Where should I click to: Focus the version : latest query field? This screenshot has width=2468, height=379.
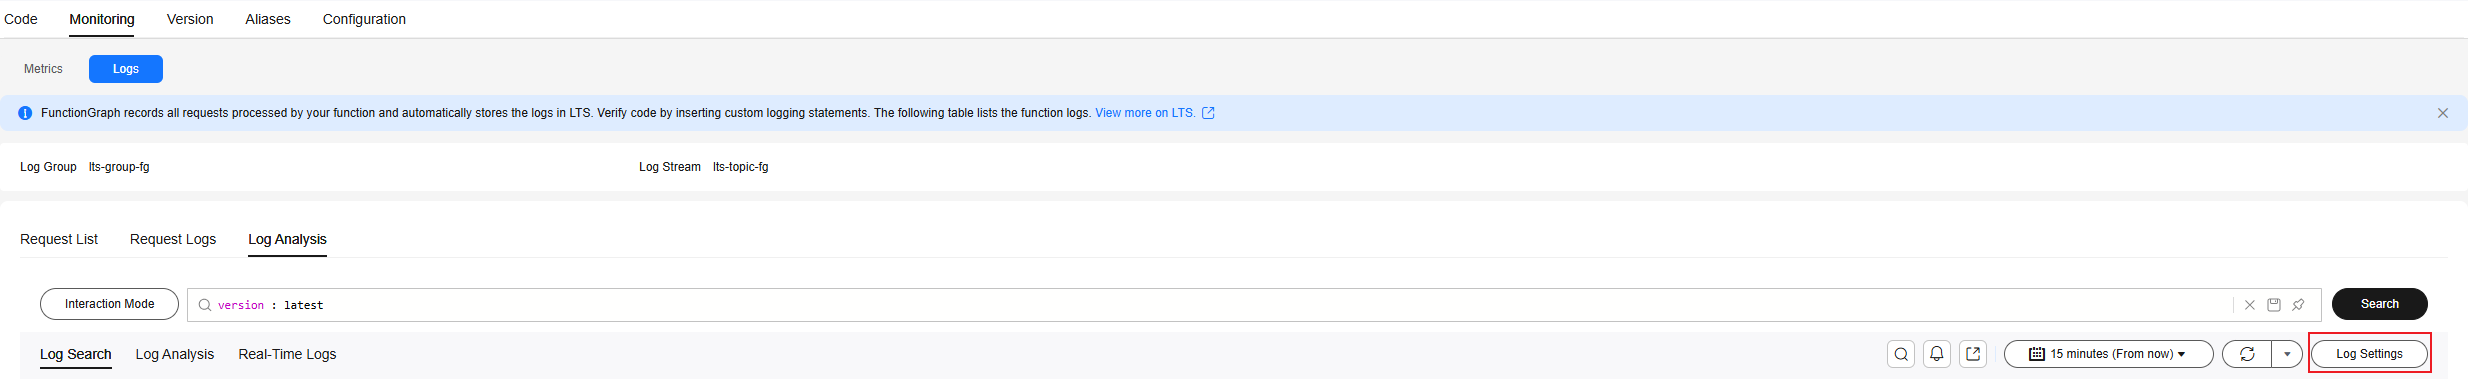click(1209, 305)
